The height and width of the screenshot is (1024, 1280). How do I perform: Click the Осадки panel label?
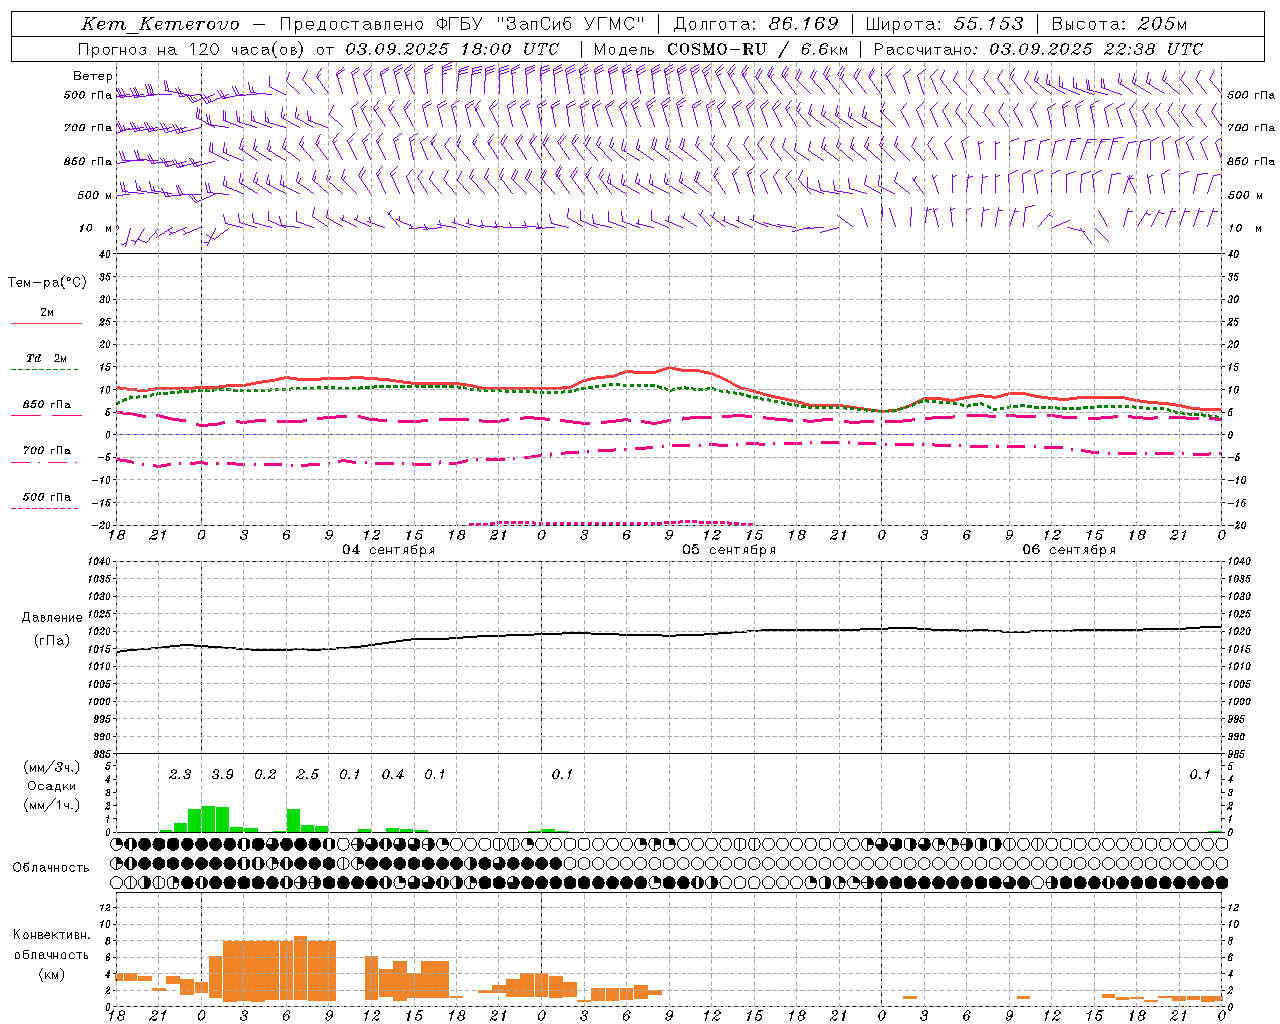(50, 786)
